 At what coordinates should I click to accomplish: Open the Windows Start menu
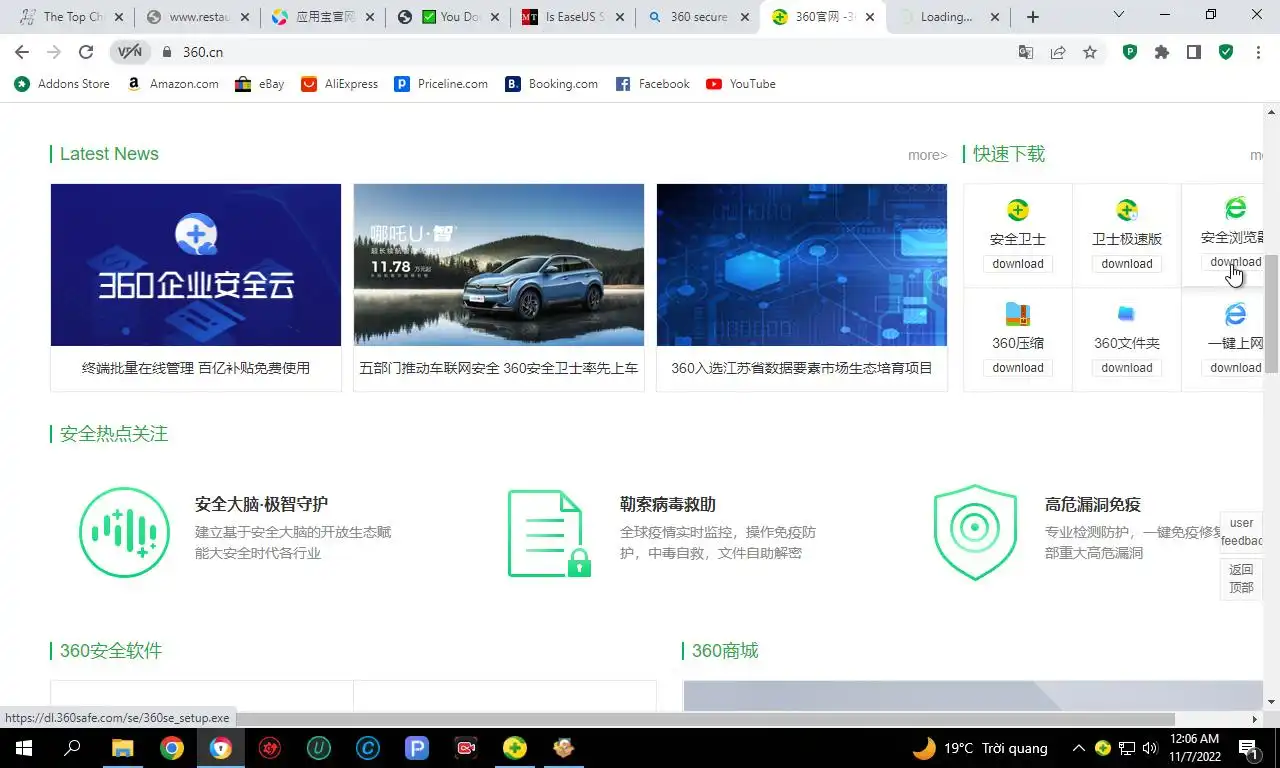coord(23,748)
